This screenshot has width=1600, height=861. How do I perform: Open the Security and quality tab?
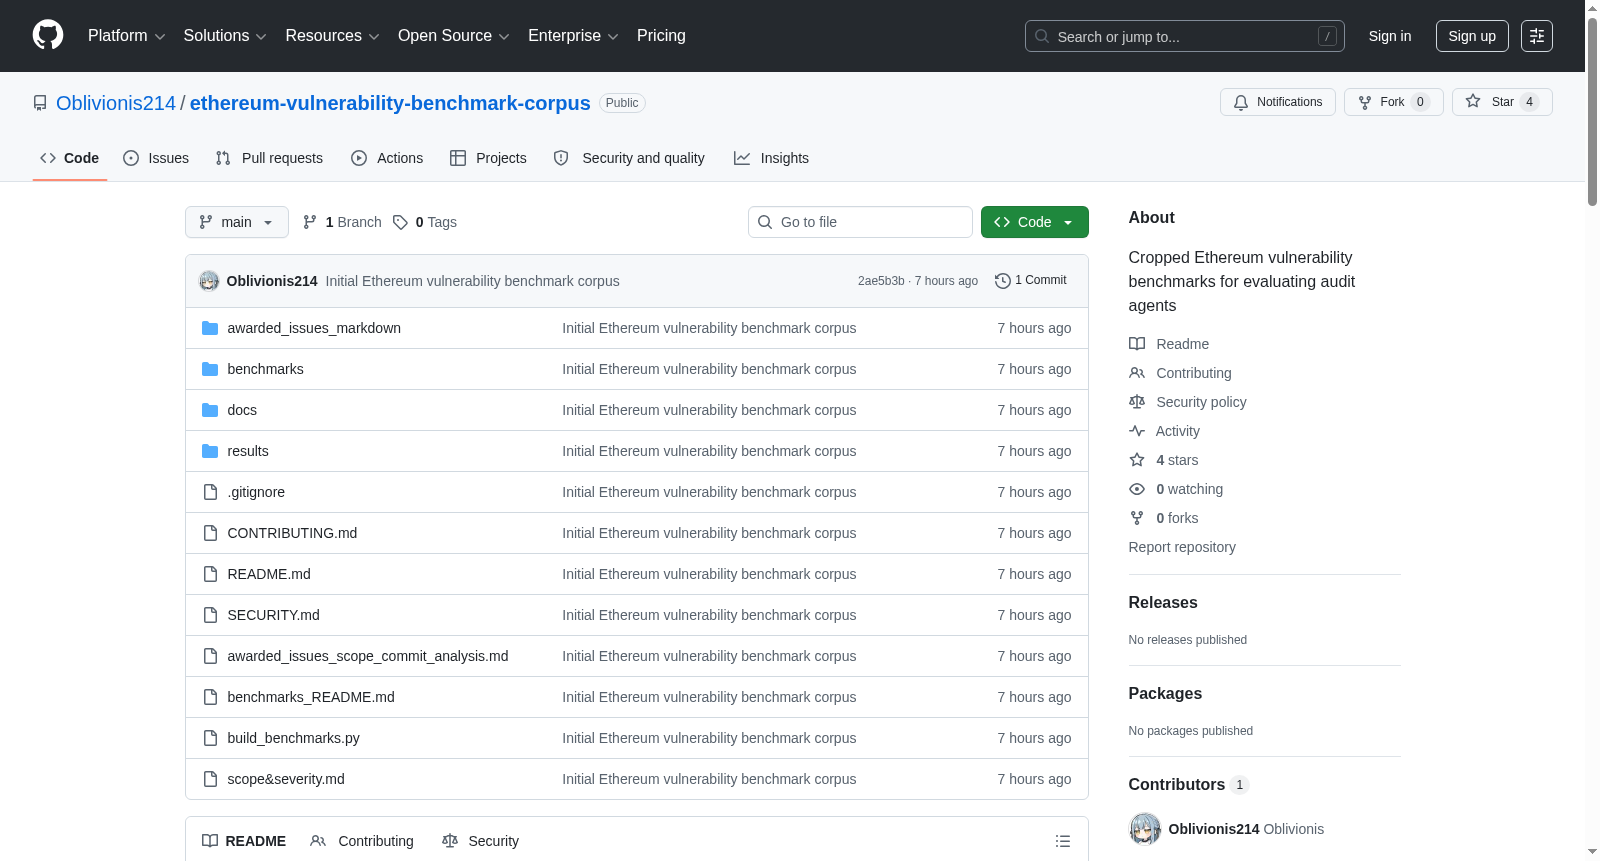629,158
